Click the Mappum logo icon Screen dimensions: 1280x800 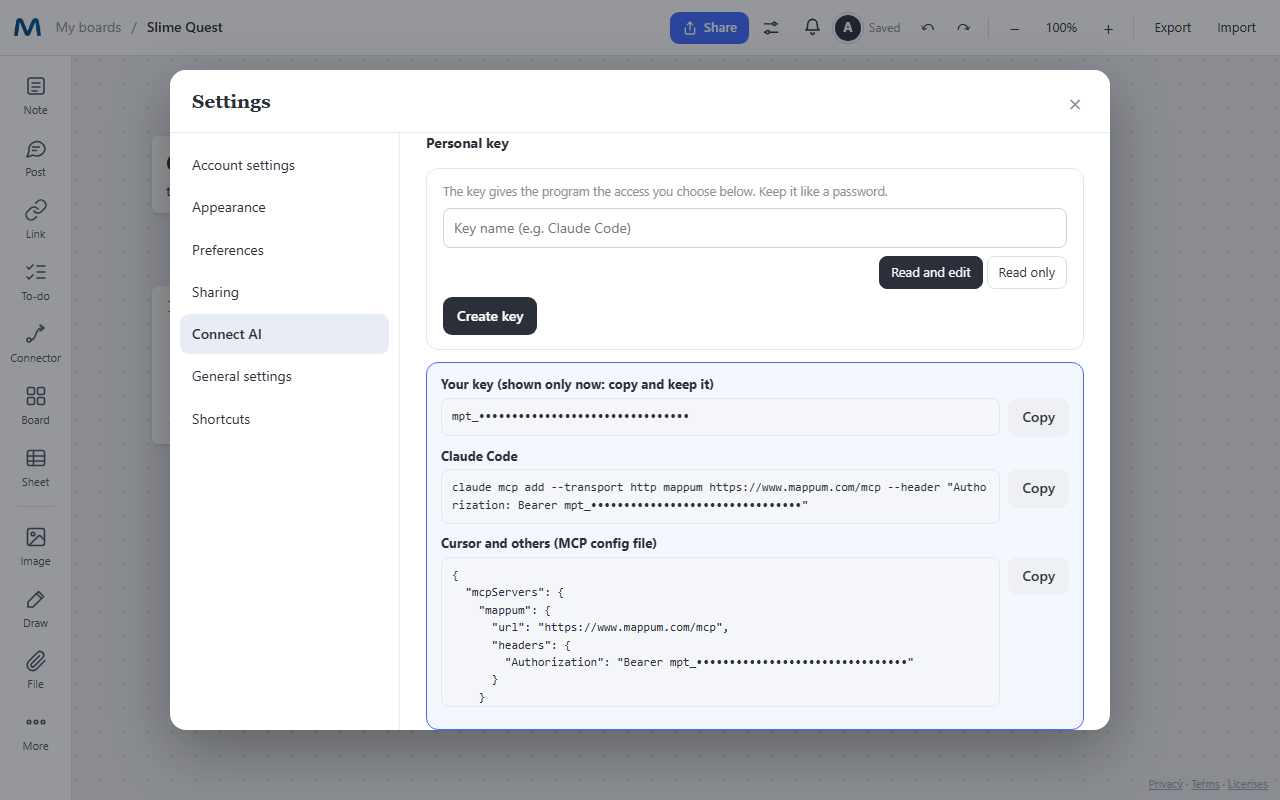click(x=27, y=28)
